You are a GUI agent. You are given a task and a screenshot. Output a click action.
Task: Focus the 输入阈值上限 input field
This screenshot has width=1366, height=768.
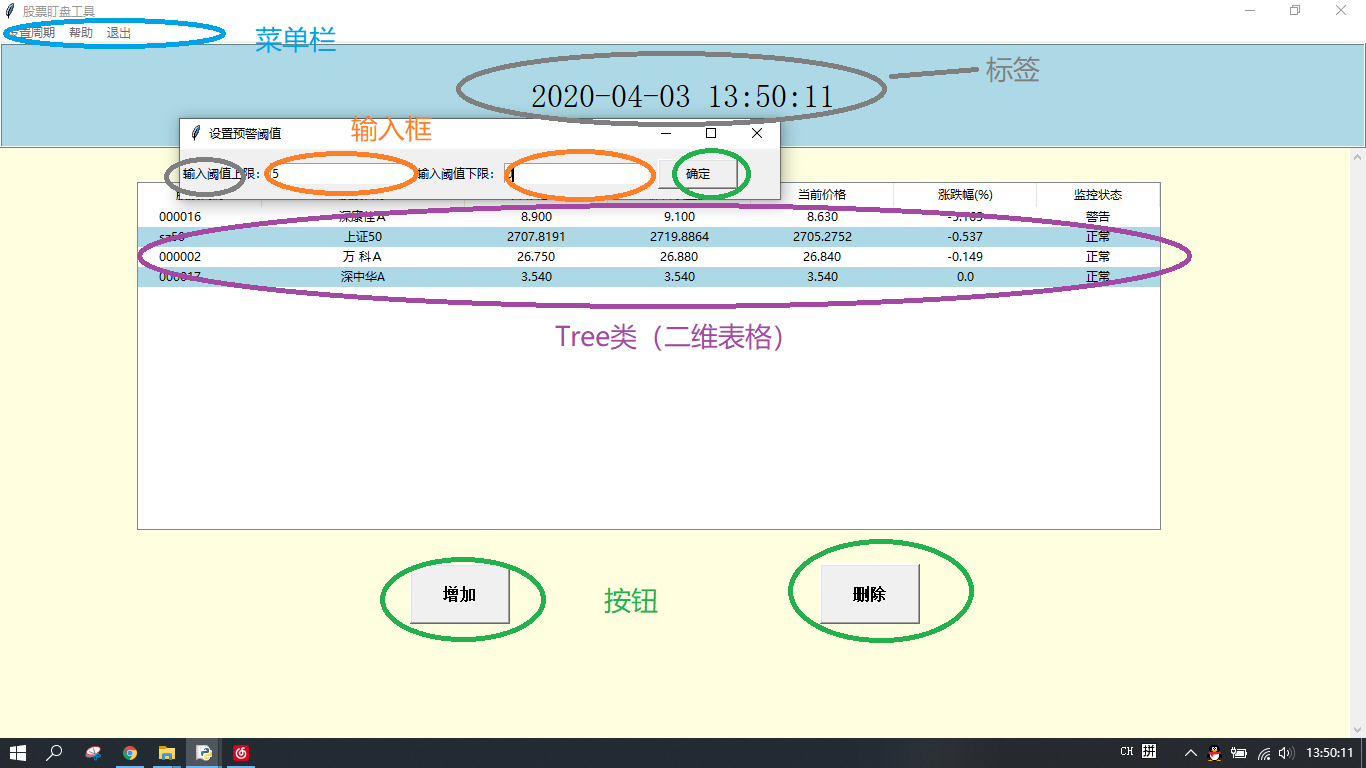click(340, 174)
